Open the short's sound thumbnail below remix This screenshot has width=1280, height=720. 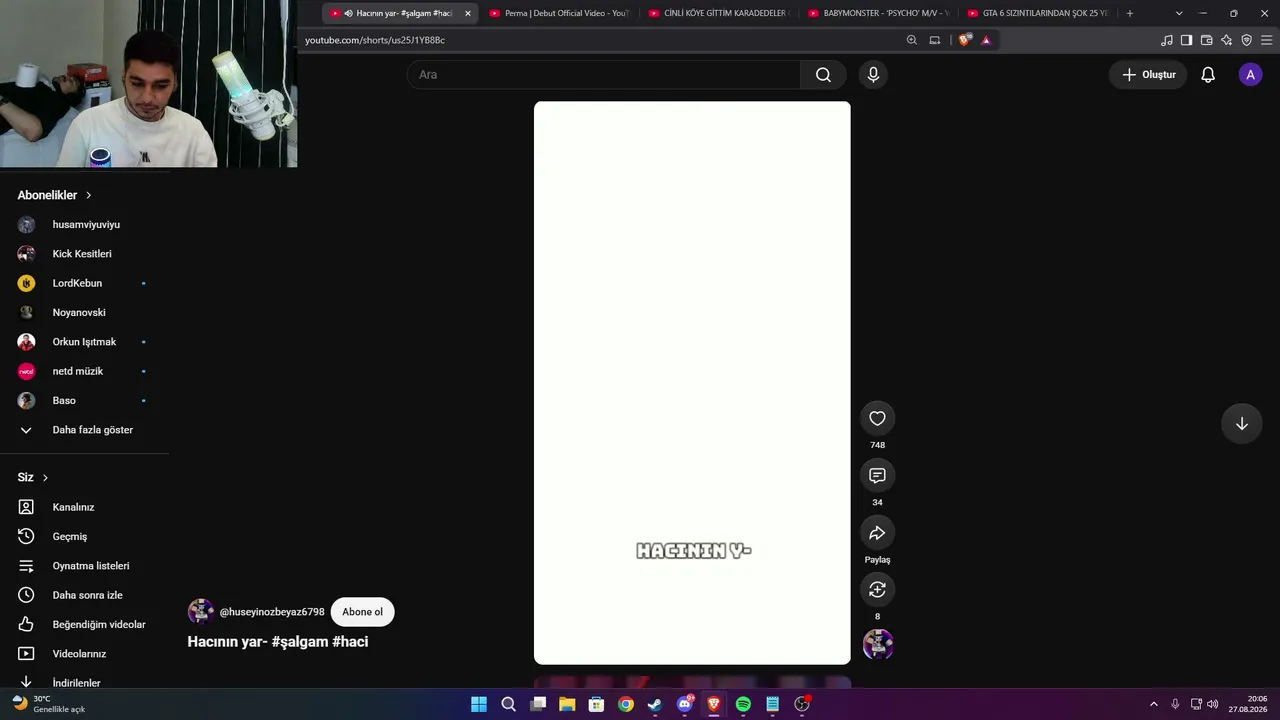pyautogui.click(x=877, y=645)
